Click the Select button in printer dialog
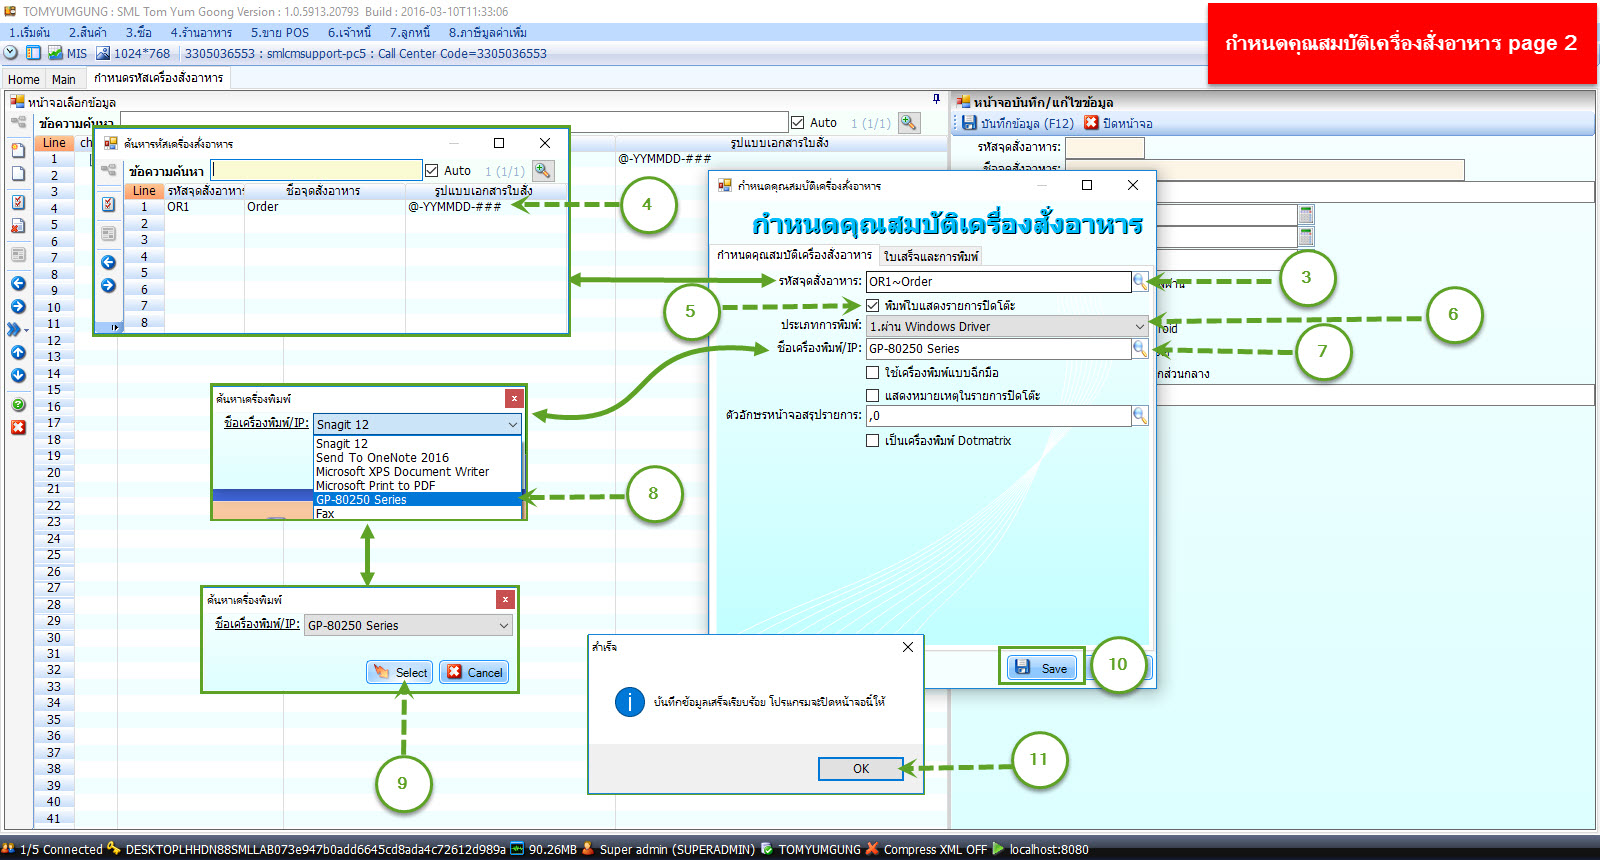This screenshot has width=1600, height=860. point(400,672)
